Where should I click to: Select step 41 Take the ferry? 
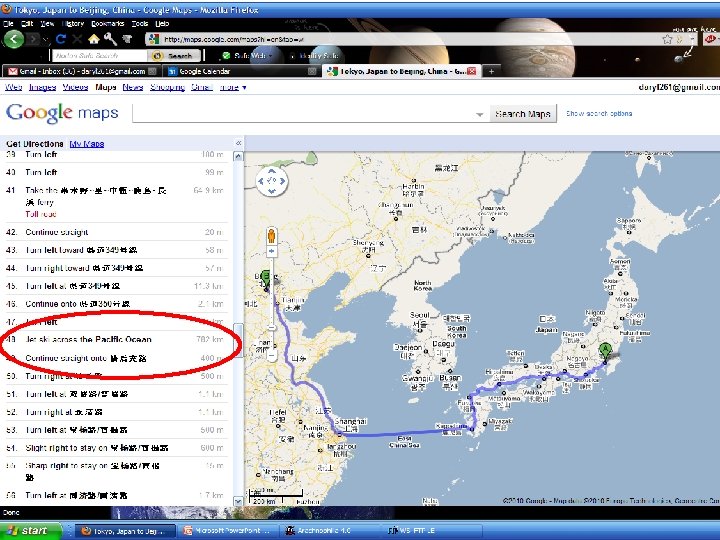click(117, 202)
